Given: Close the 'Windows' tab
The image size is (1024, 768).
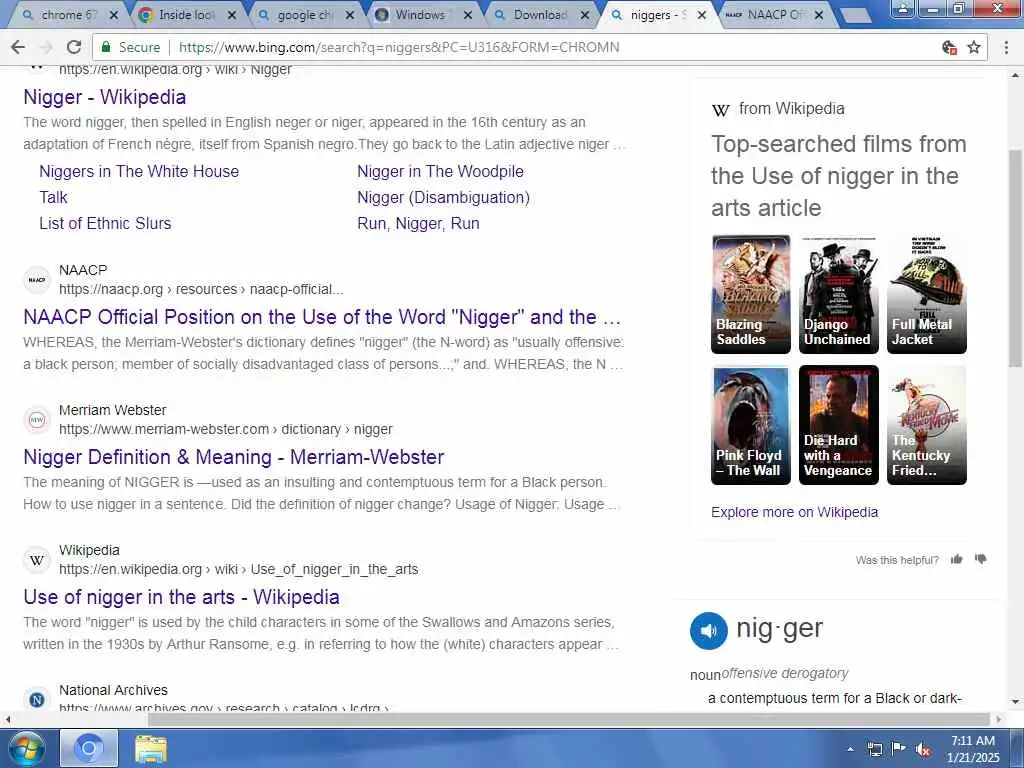Looking at the screenshot, I should point(468,15).
